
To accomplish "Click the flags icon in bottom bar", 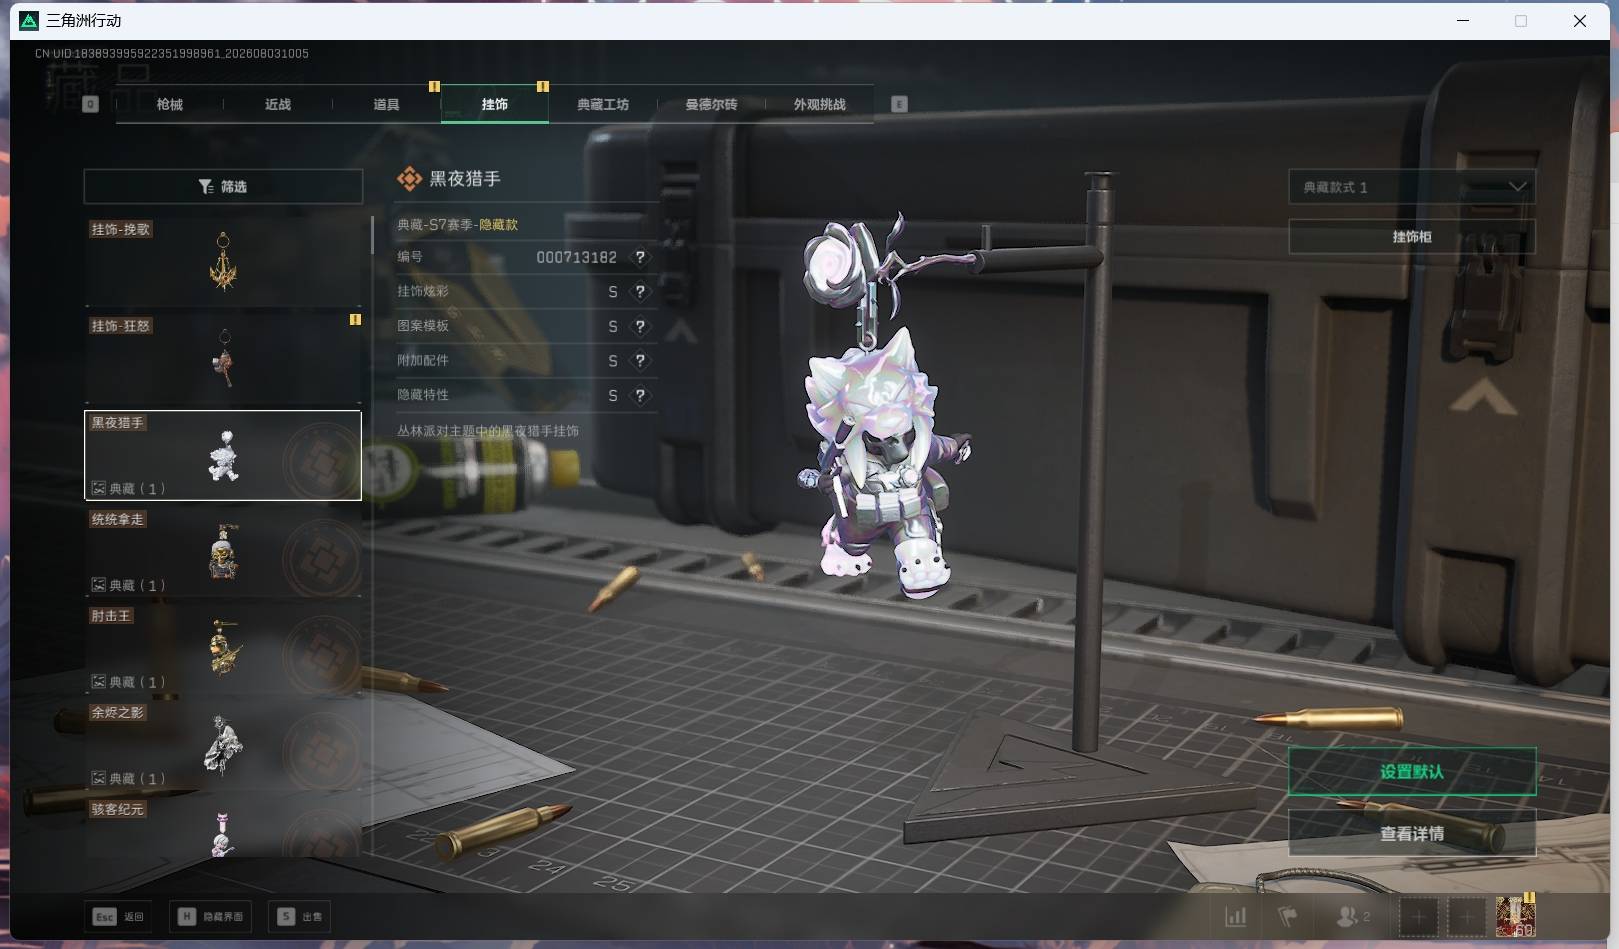I will 1288,916.
